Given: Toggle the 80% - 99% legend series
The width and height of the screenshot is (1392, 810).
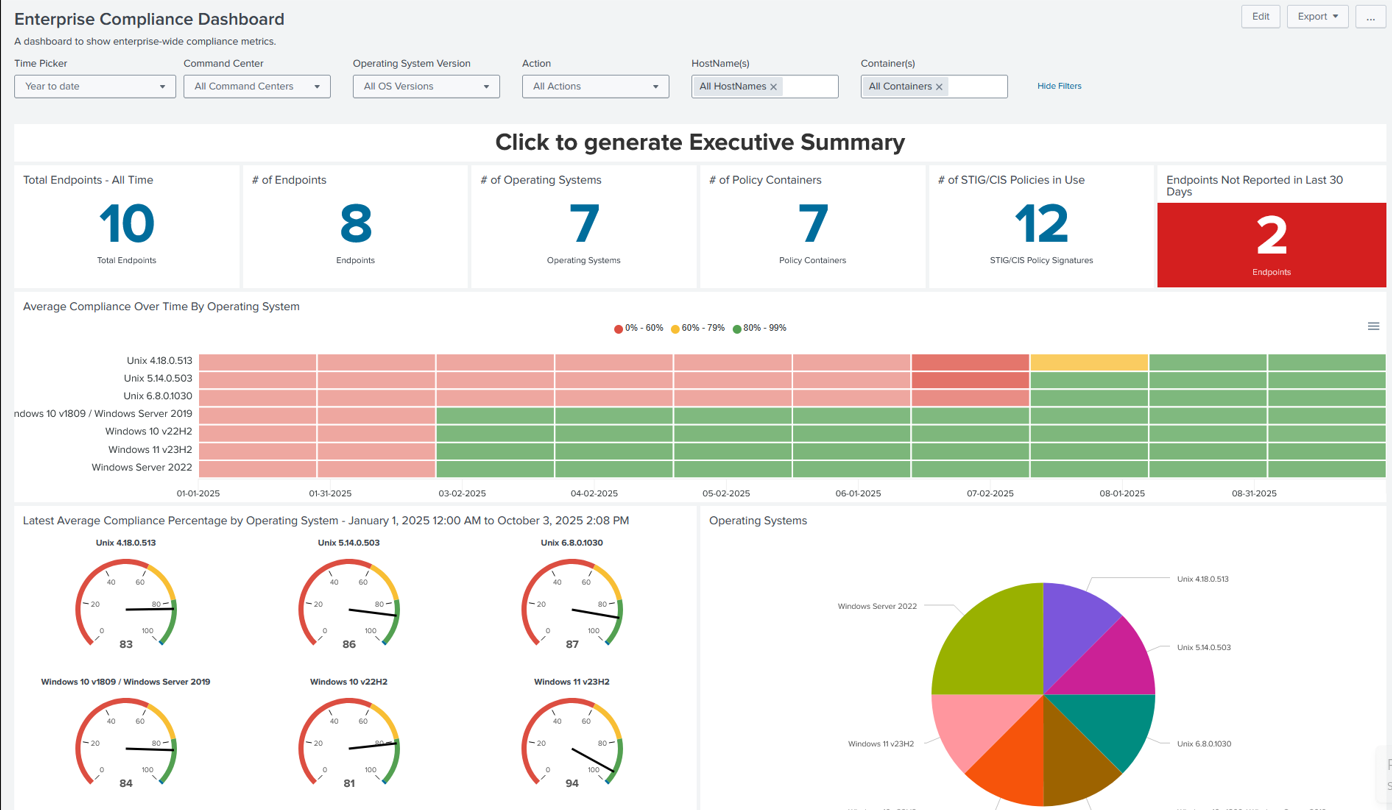Looking at the screenshot, I should (x=759, y=328).
